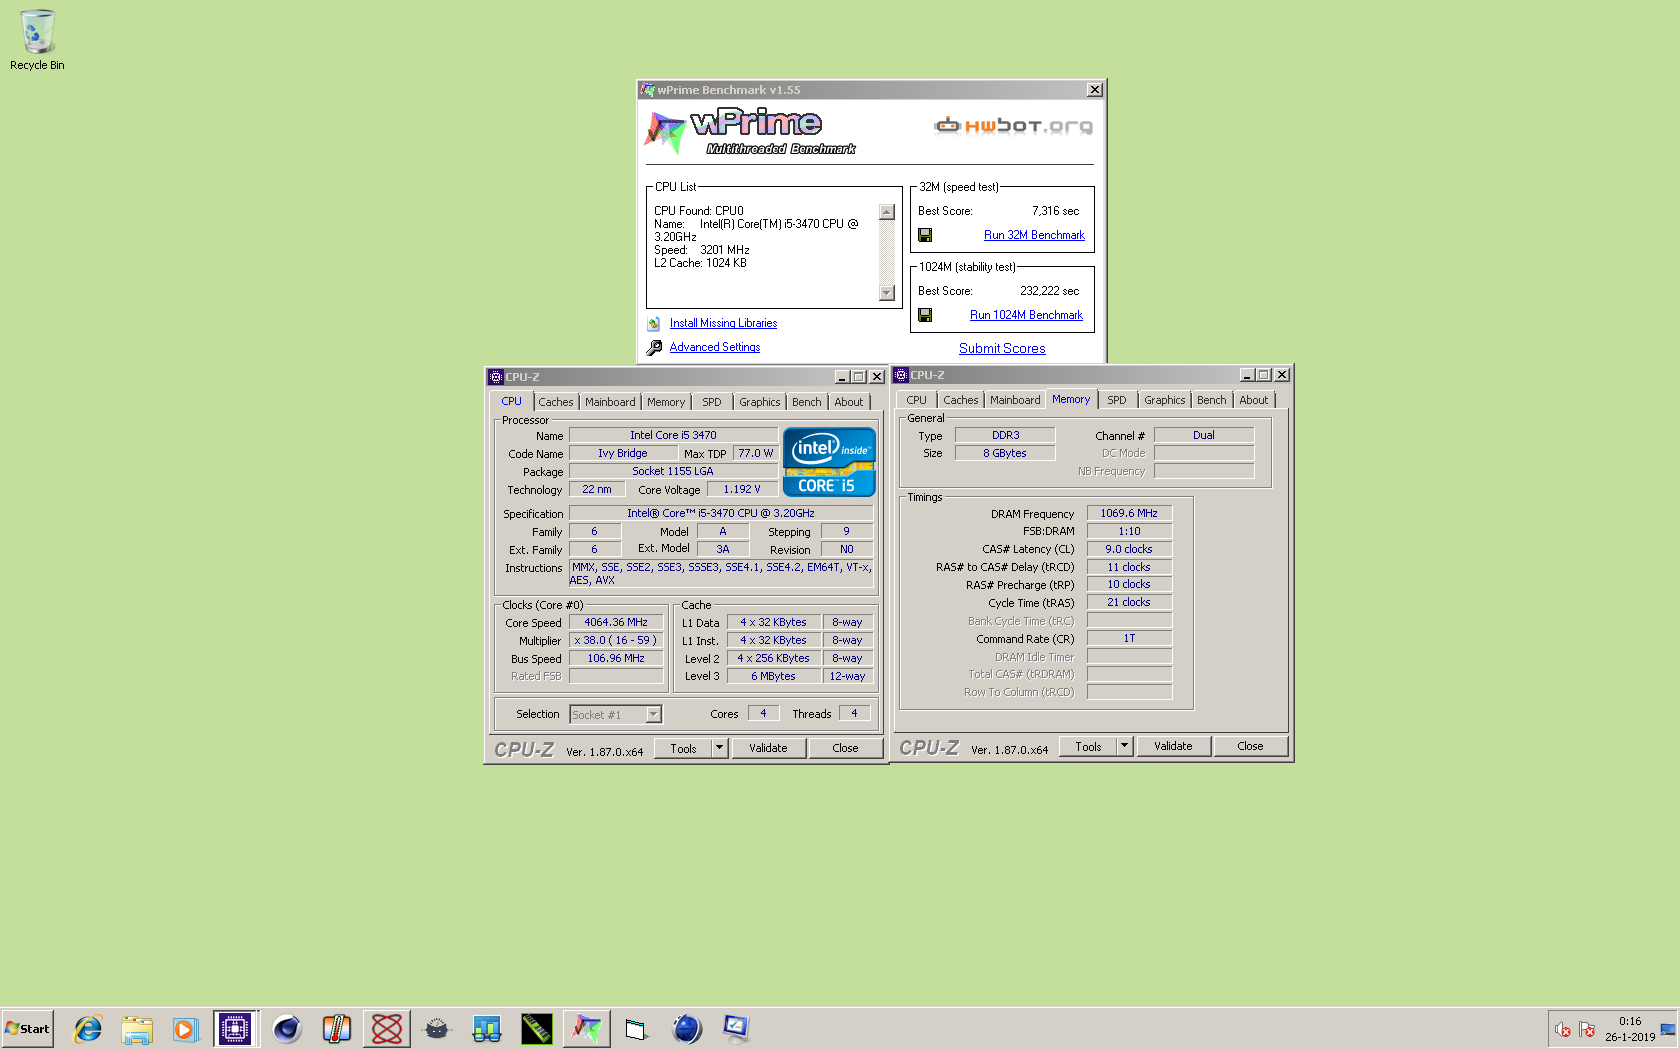The height and width of the screenshot is (1050, 1680).
Task: Open the Start menu
Action: (27, 1028)
